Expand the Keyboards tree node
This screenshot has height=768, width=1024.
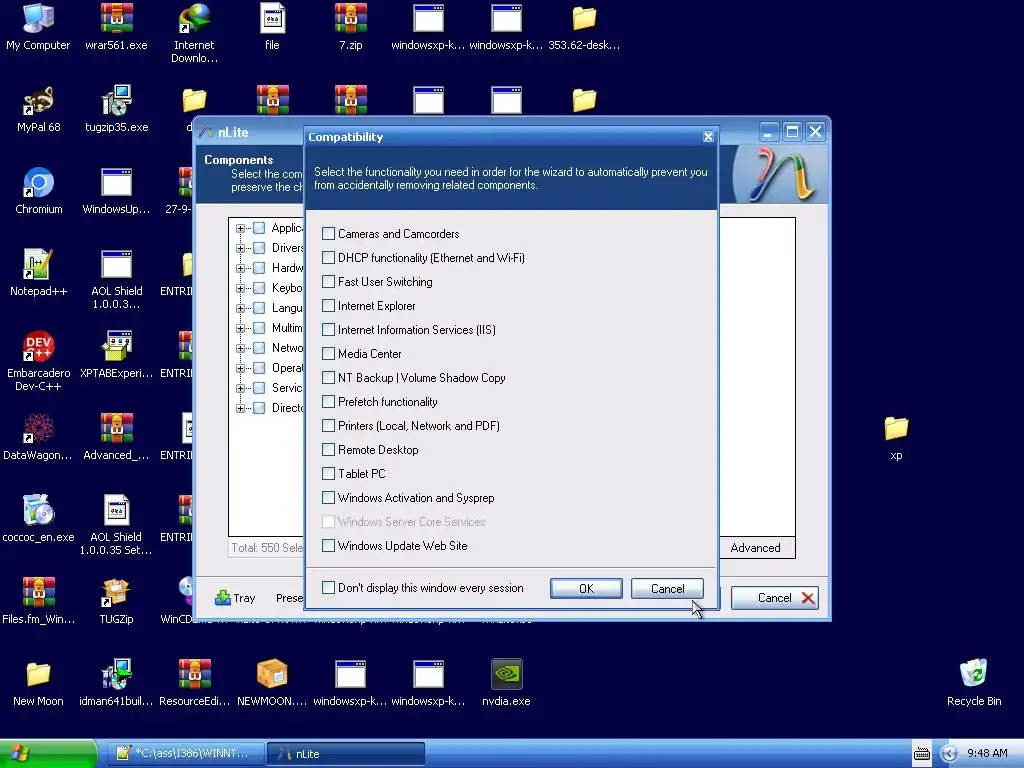240,288
